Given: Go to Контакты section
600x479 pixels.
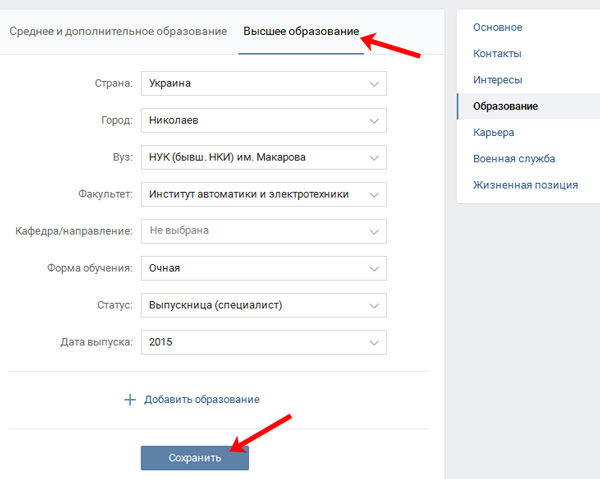Looking at the screenshot, I should (499, 53).
